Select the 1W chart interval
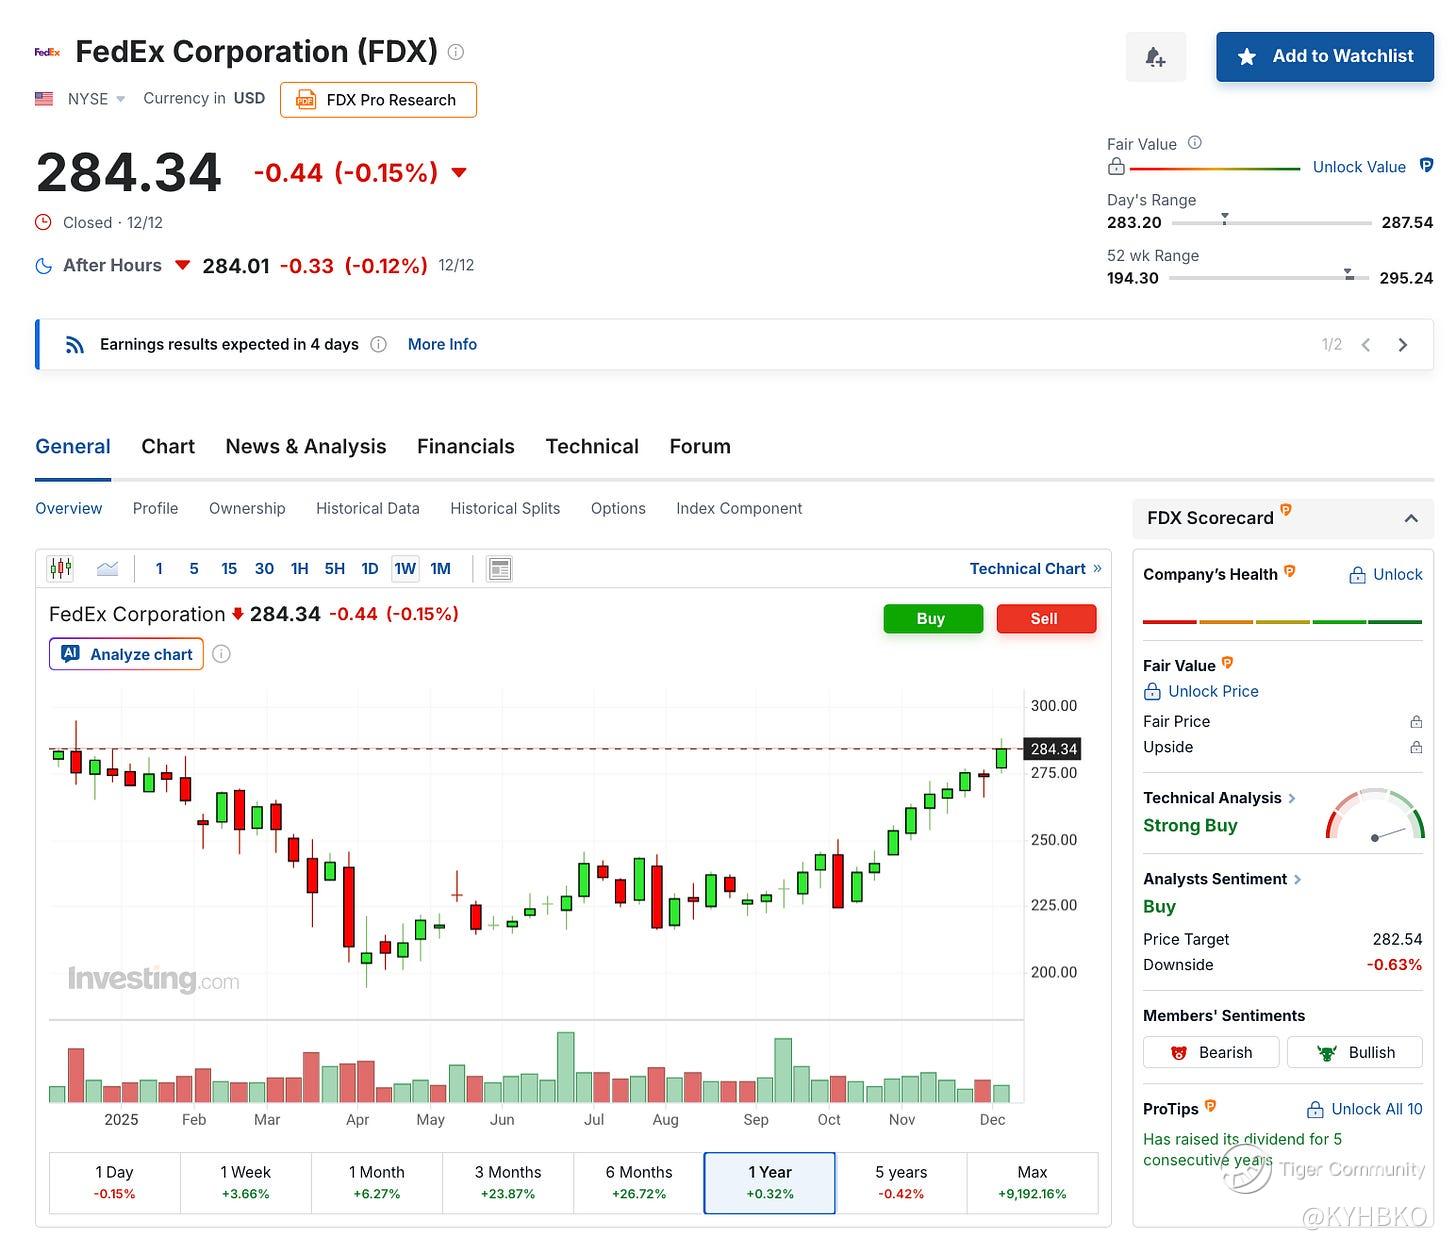Image resolution: width=1456 pixels, height=1250 pixels. click(405, 569)
